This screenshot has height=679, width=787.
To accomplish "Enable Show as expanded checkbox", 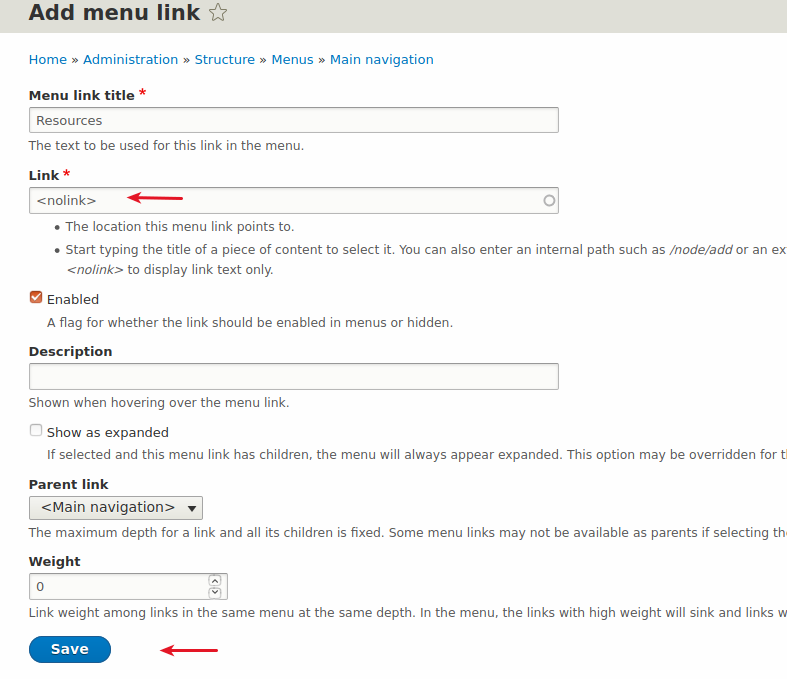I will (x=36, y=431).
